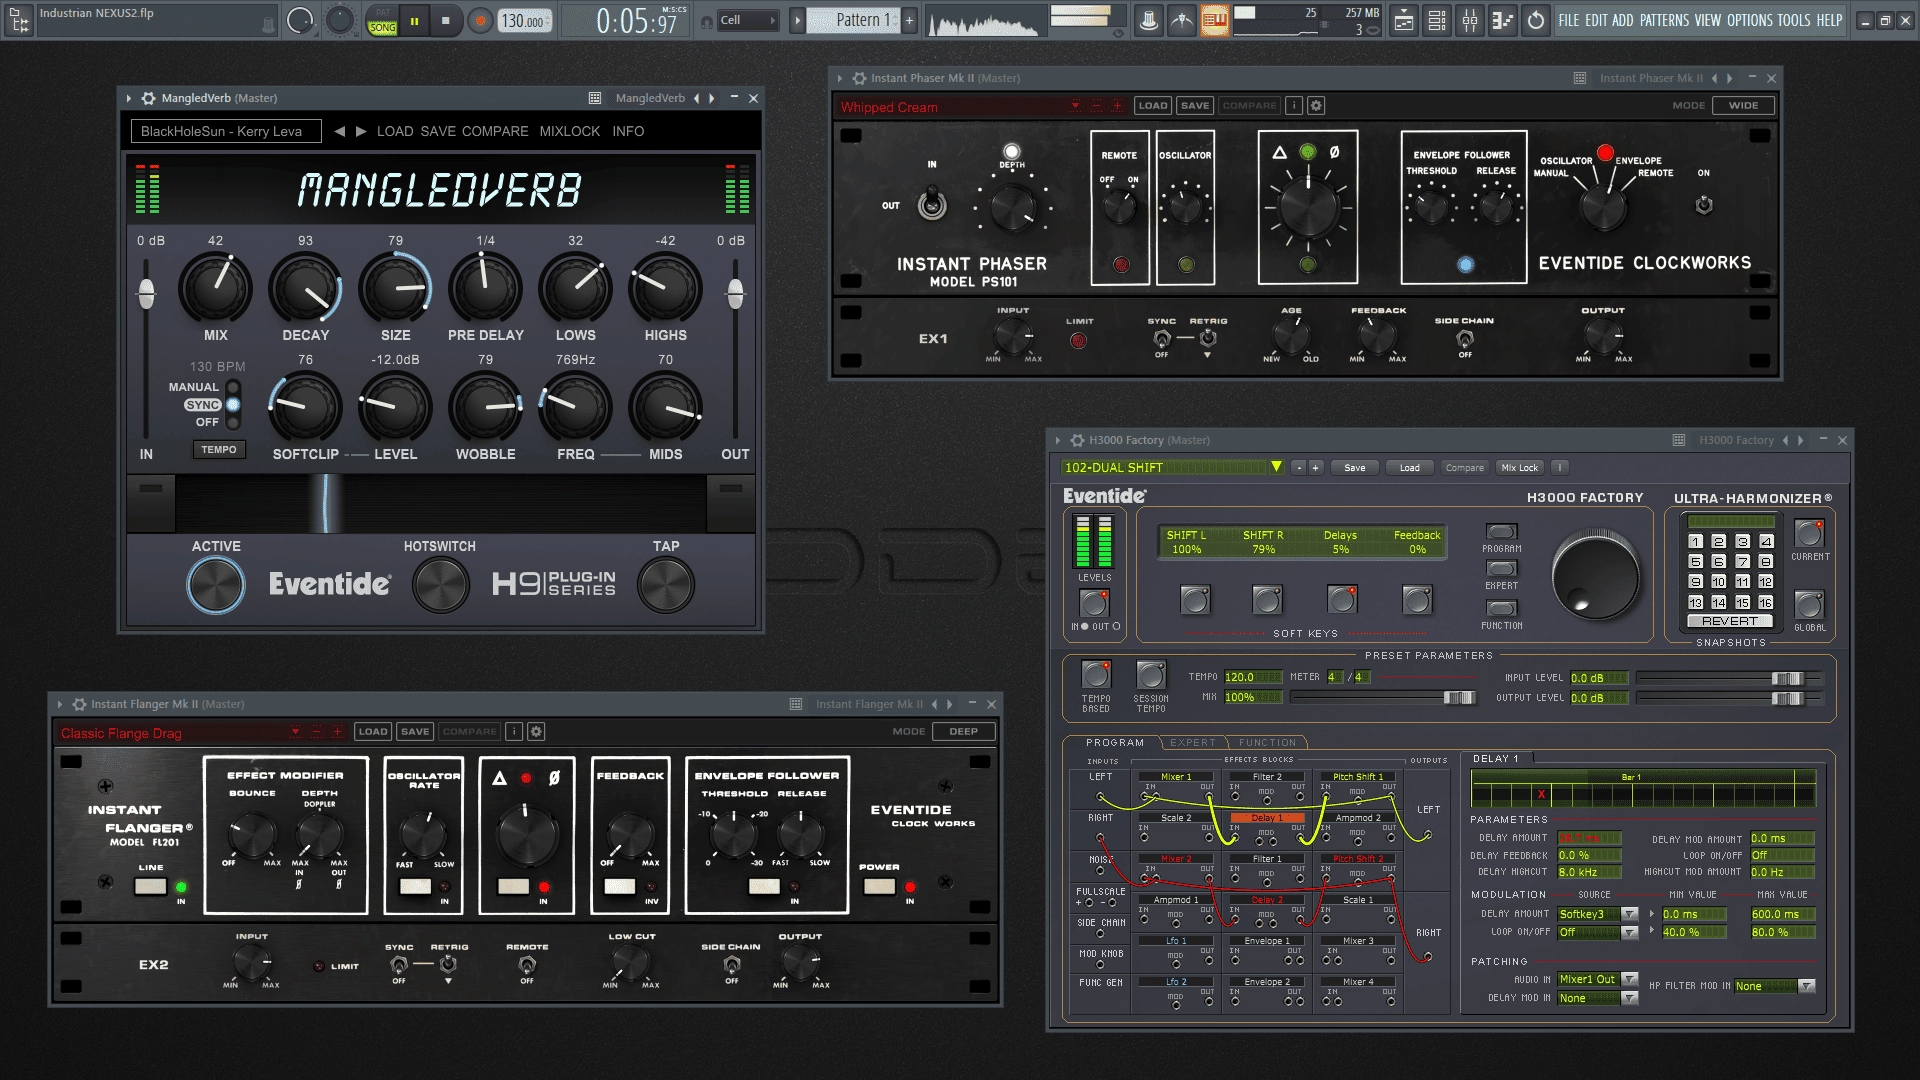Viewport: 1920px width, 1080px height.
Task: Add a new pattern with plus button
Action: 909,20
